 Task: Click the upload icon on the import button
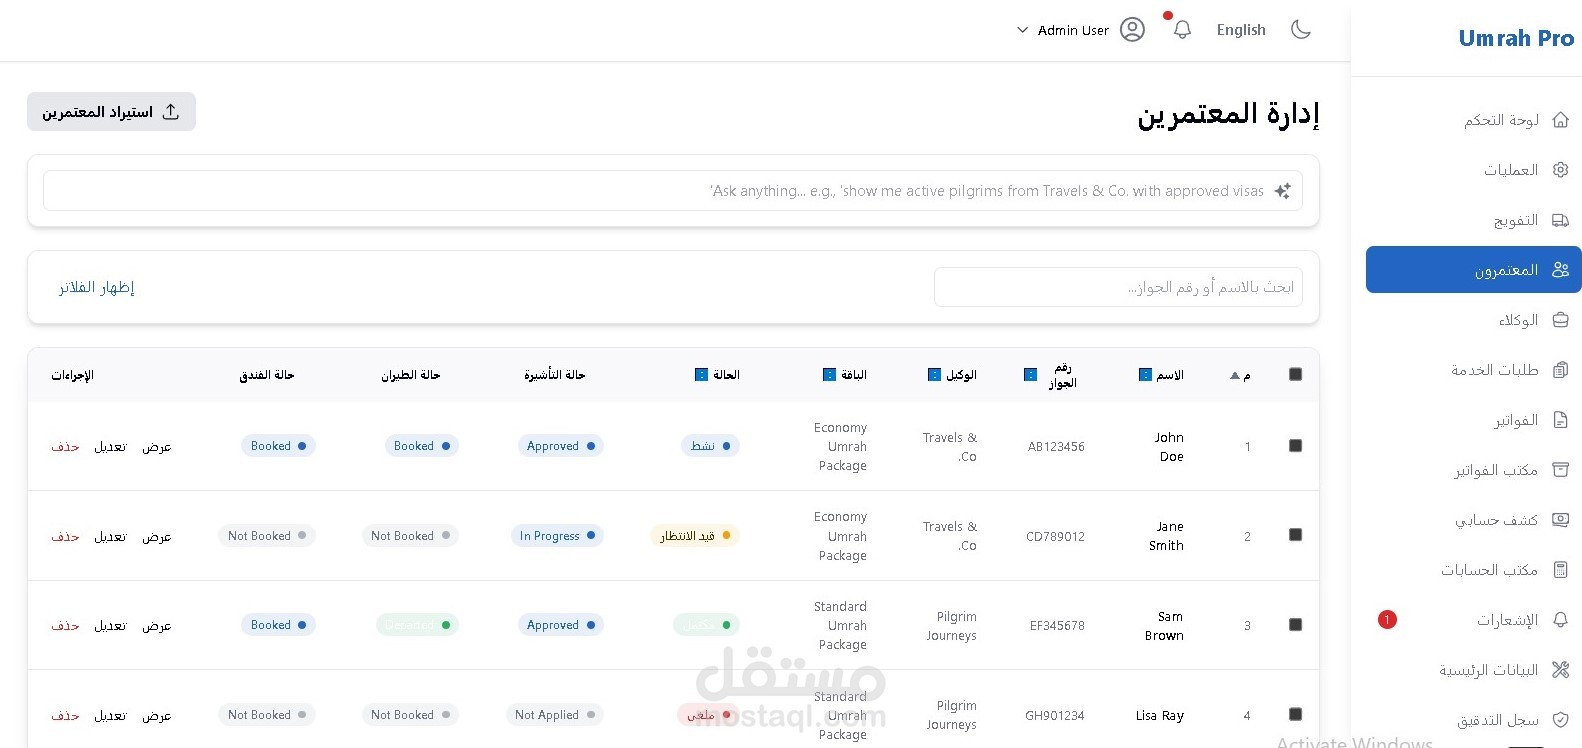coord(171,112)
